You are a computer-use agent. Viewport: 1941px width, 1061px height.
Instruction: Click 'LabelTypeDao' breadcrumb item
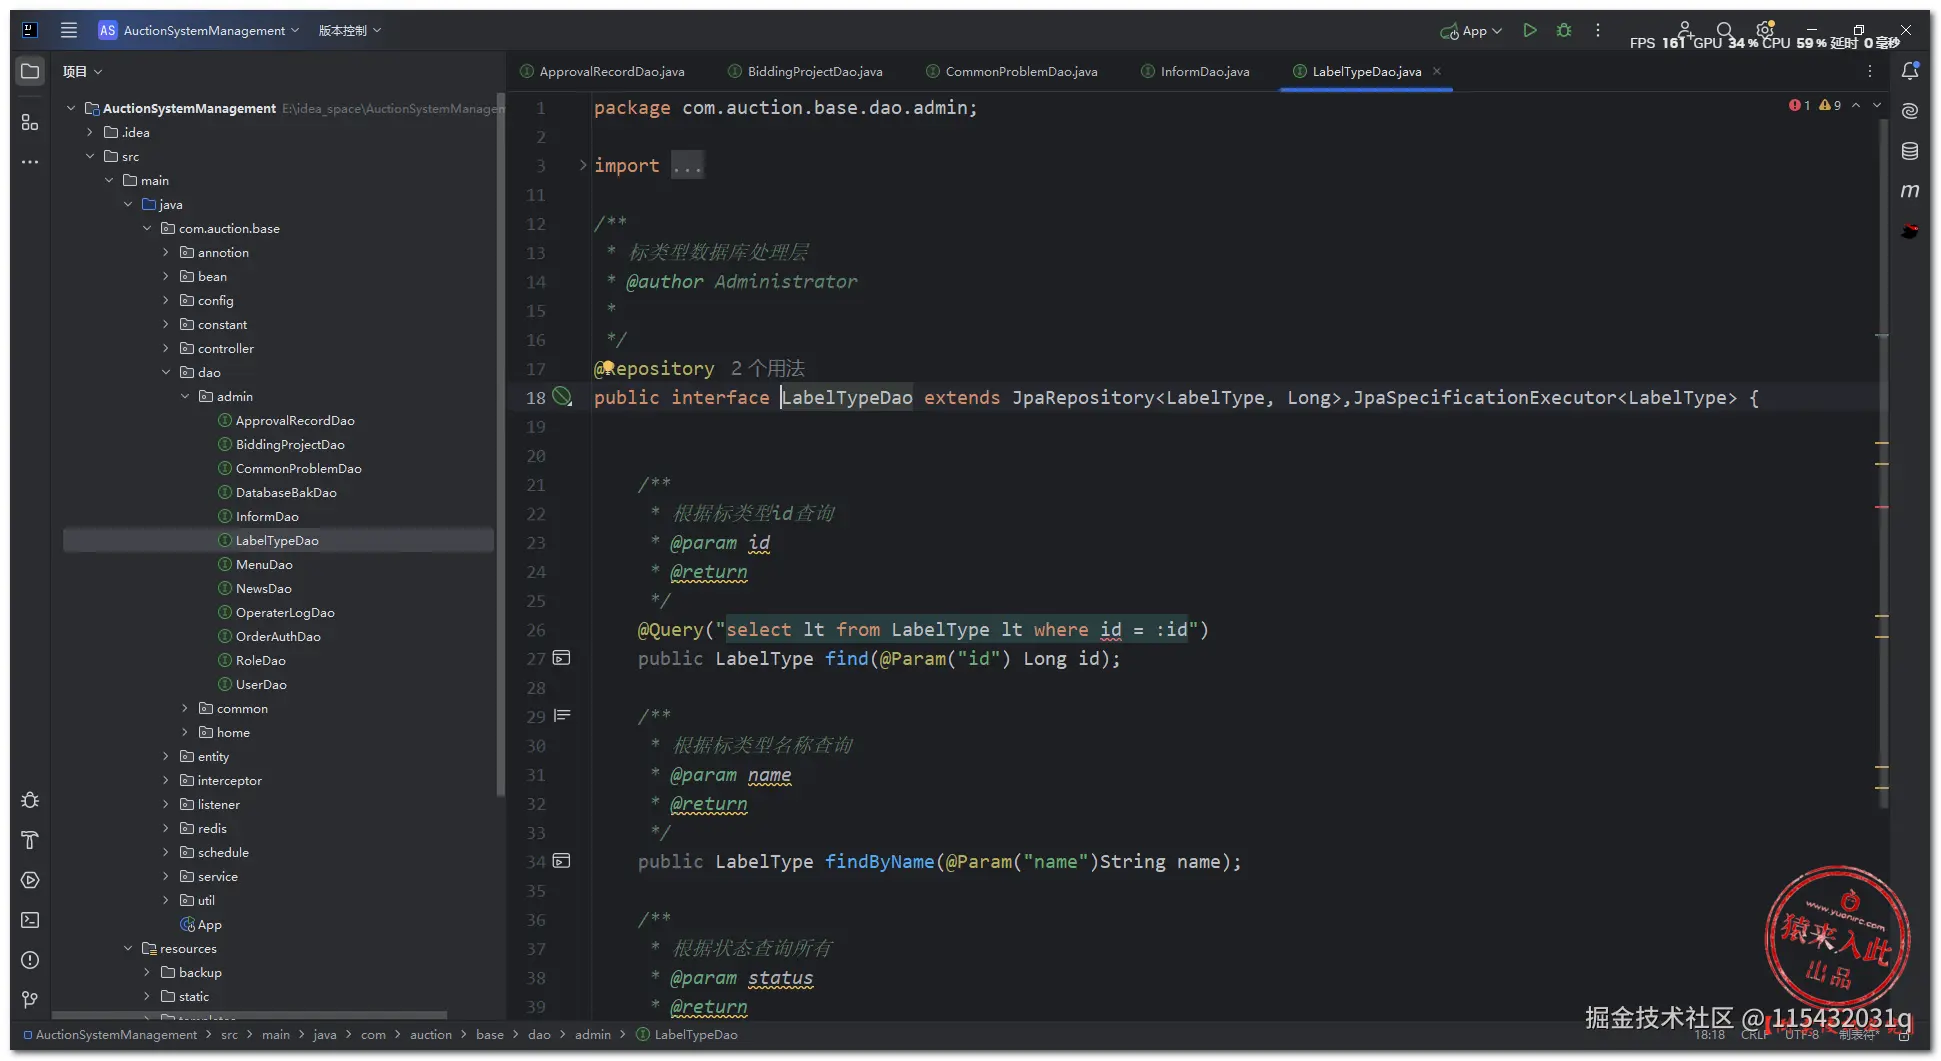tap(687, 1035)
